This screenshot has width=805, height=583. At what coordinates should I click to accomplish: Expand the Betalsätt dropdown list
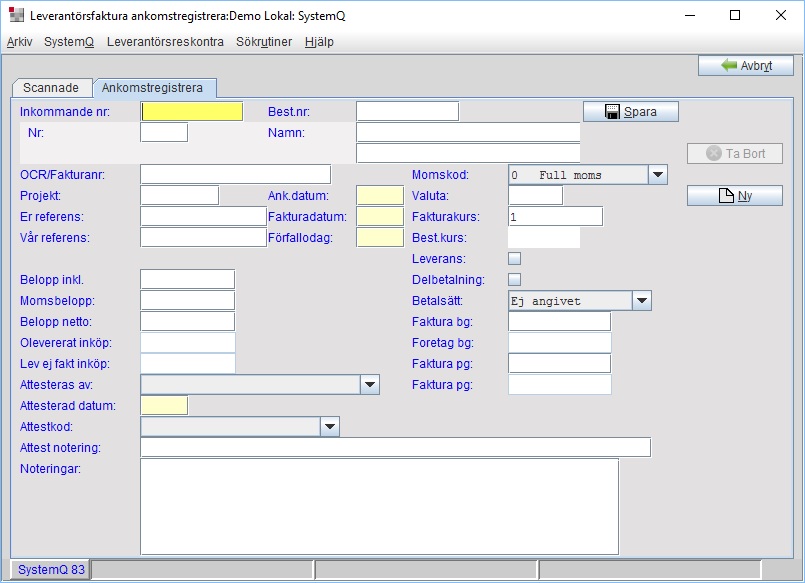(x=641, y=300)
